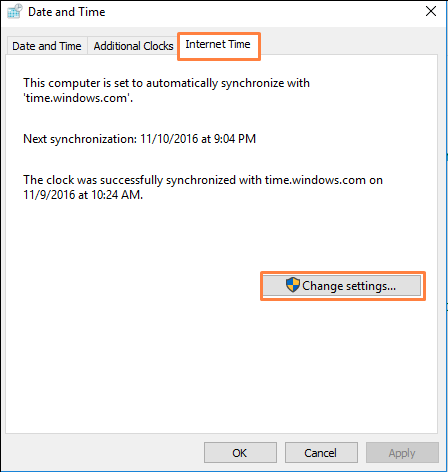Click the Date and Time window icon
448x472 pixels.
pos(15,11)
